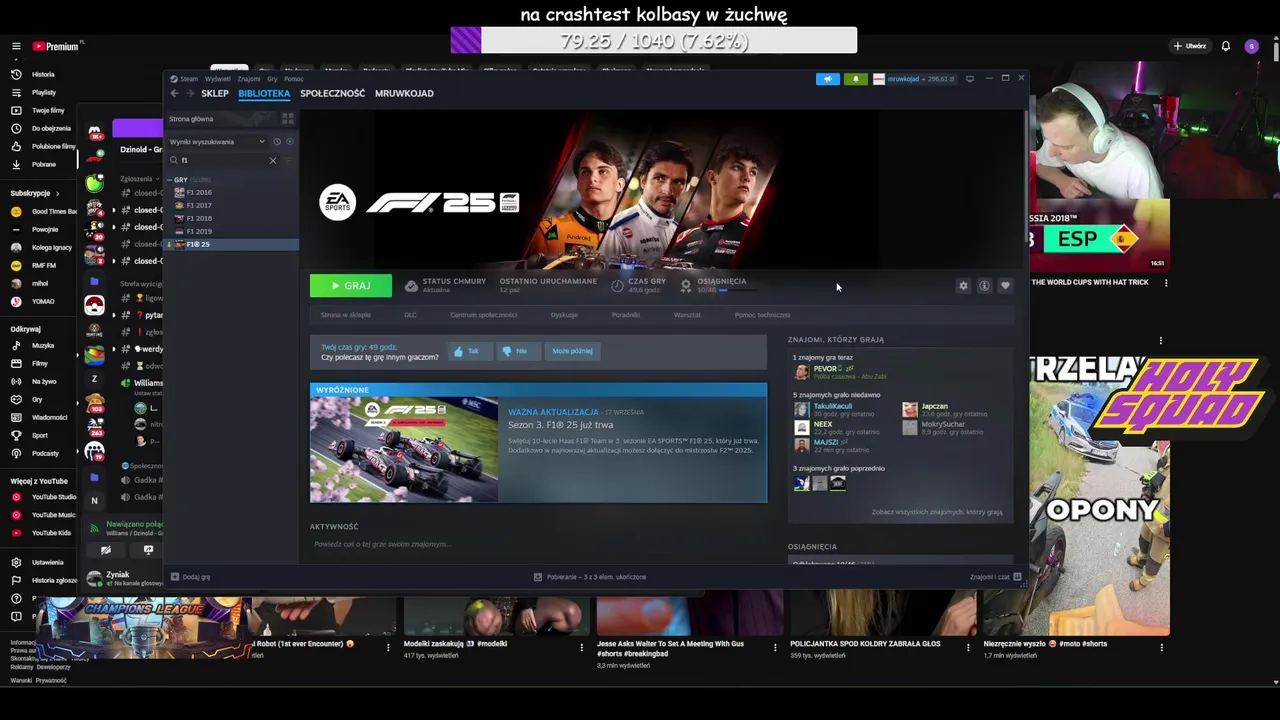Select F1 2019 in library list
The height and width of the screenshot is (720, 1280).
coord(199,231)
